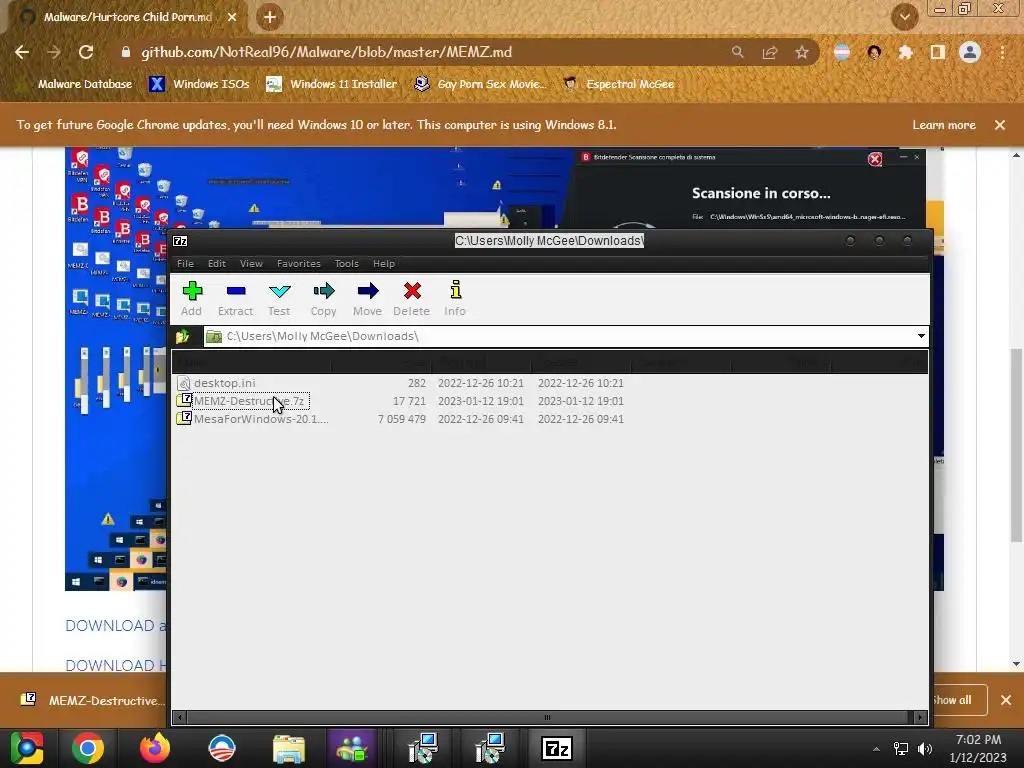
Task: Open the Help menu in 7-Zip
Action: click(x=384, y=264)
